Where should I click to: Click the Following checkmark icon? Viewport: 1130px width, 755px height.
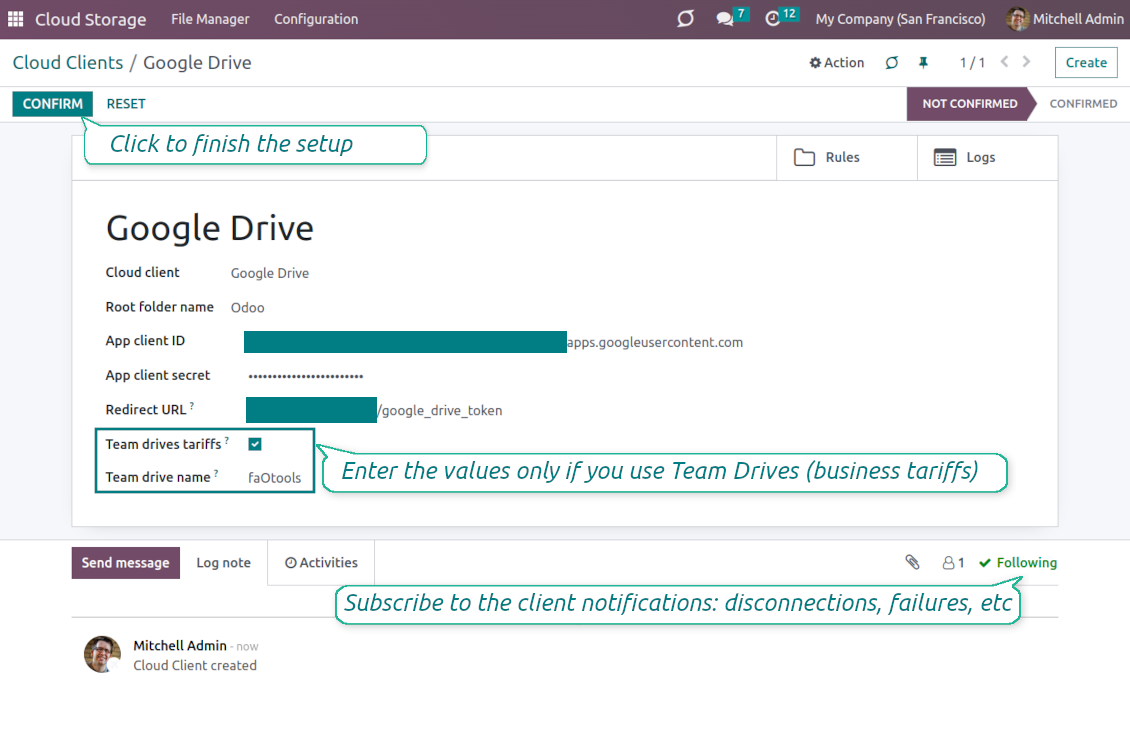point(985,563)
